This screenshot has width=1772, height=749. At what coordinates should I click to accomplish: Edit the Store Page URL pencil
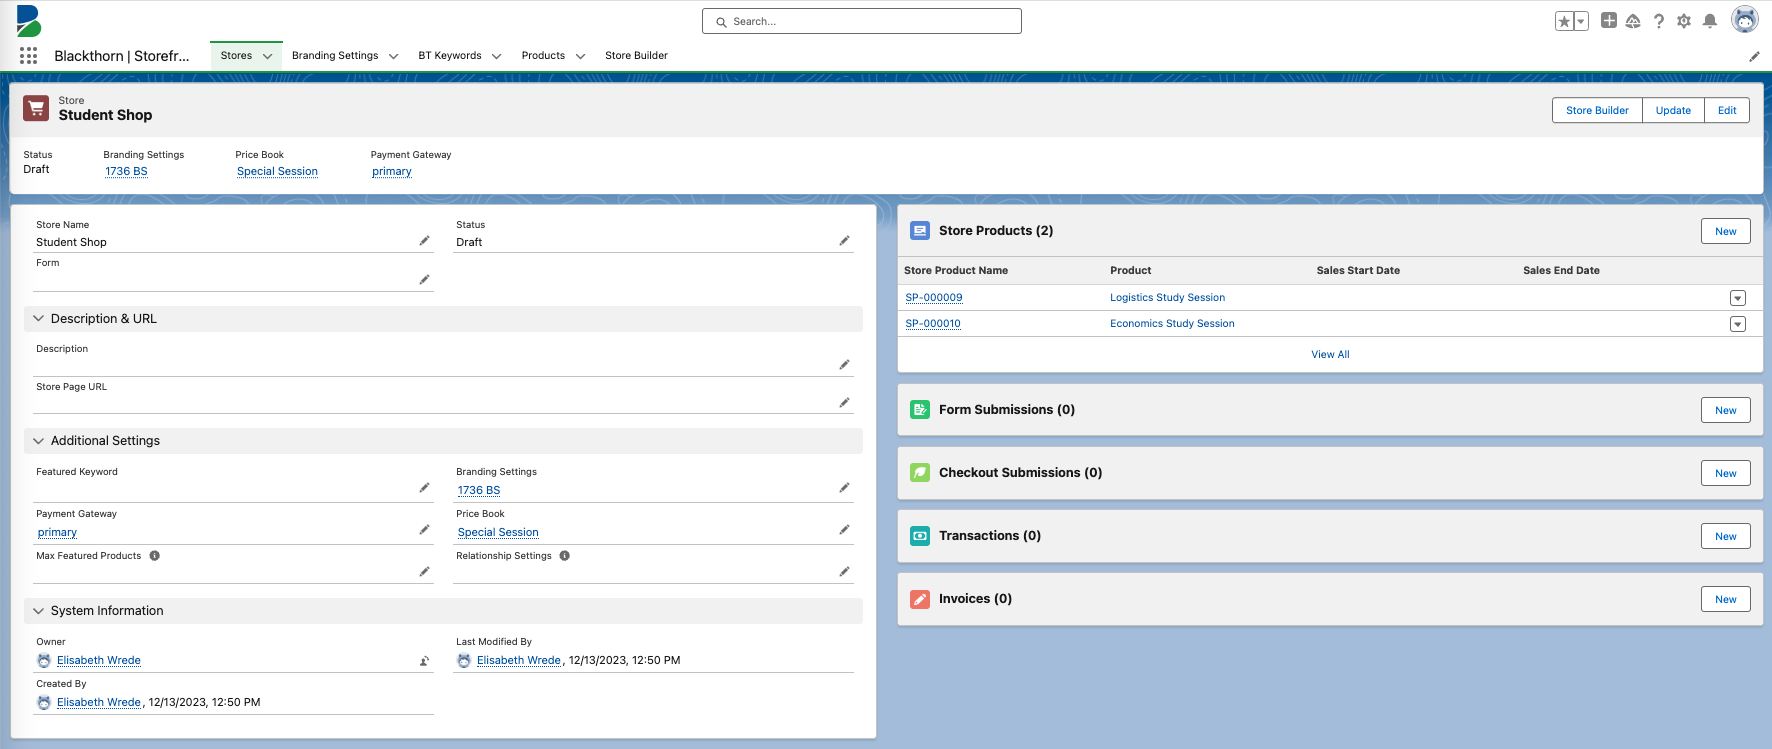click(844, 403)
